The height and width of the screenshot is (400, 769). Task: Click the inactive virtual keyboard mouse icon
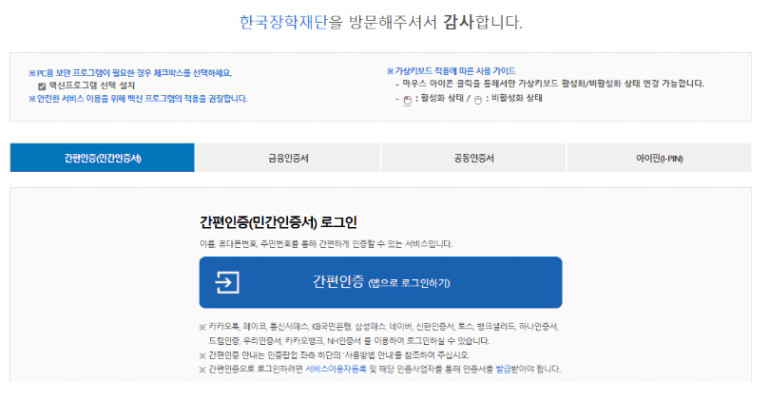pyautogui.click(x=478, y=100)
